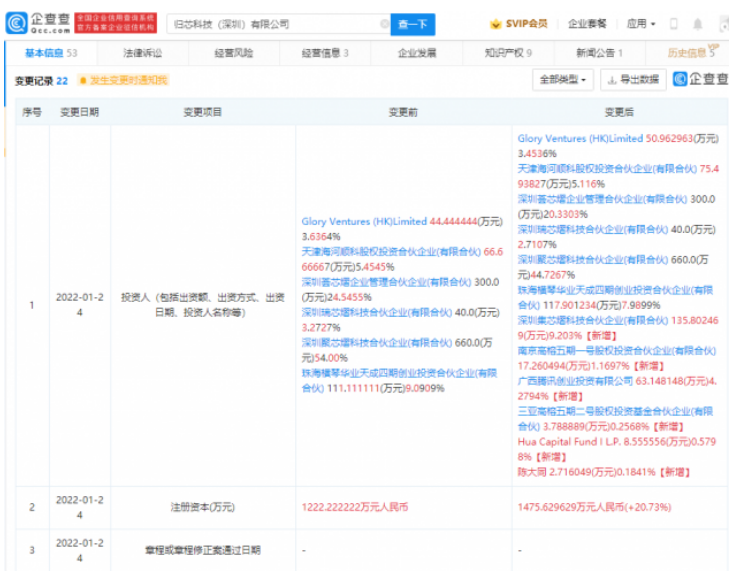The image size is (734, 571).
Task: Click the red 全国企业信用查询系统 badge
Action: pyautogui.click(x=116, y=23)
